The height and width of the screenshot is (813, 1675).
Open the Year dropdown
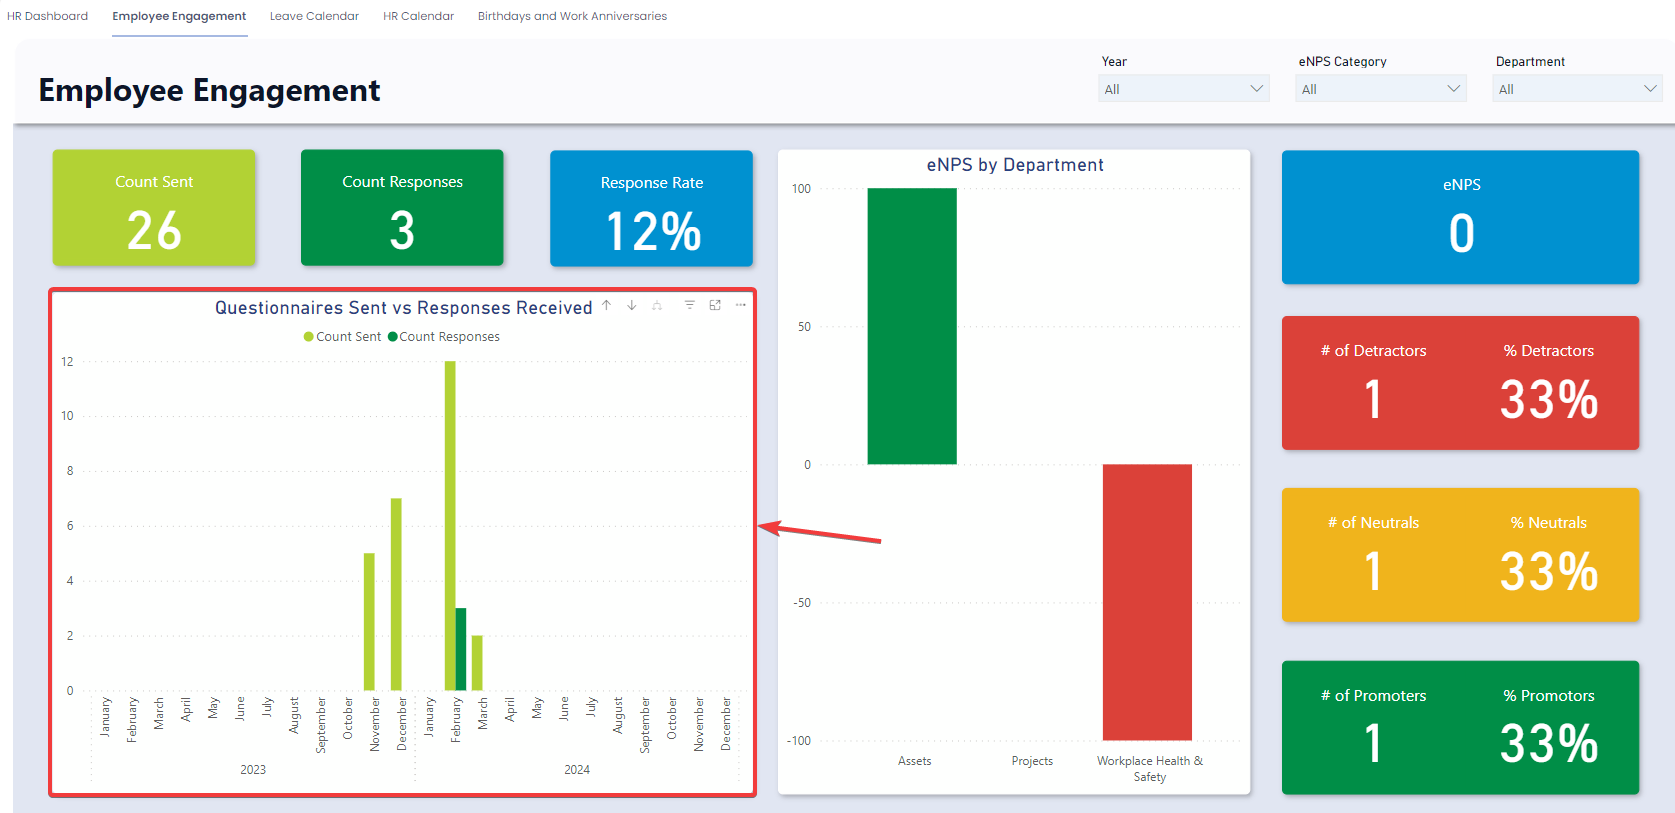click(1184, 89)
